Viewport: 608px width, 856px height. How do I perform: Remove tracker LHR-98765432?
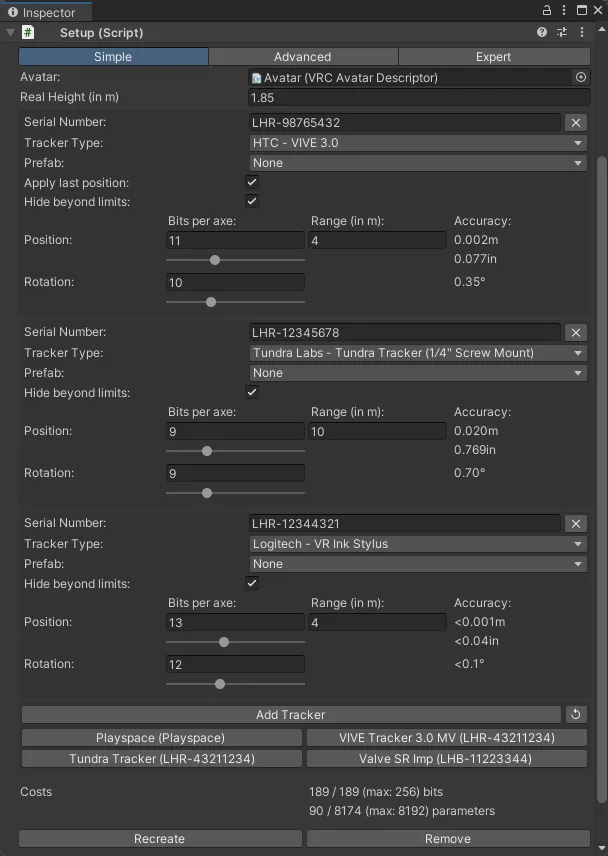point(576,122)
